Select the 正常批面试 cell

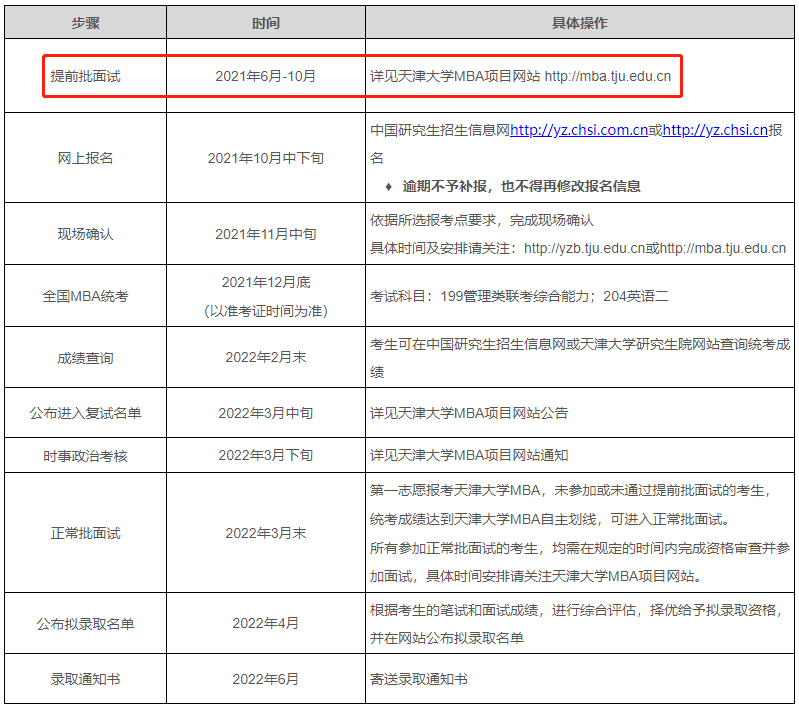point(85,533)
